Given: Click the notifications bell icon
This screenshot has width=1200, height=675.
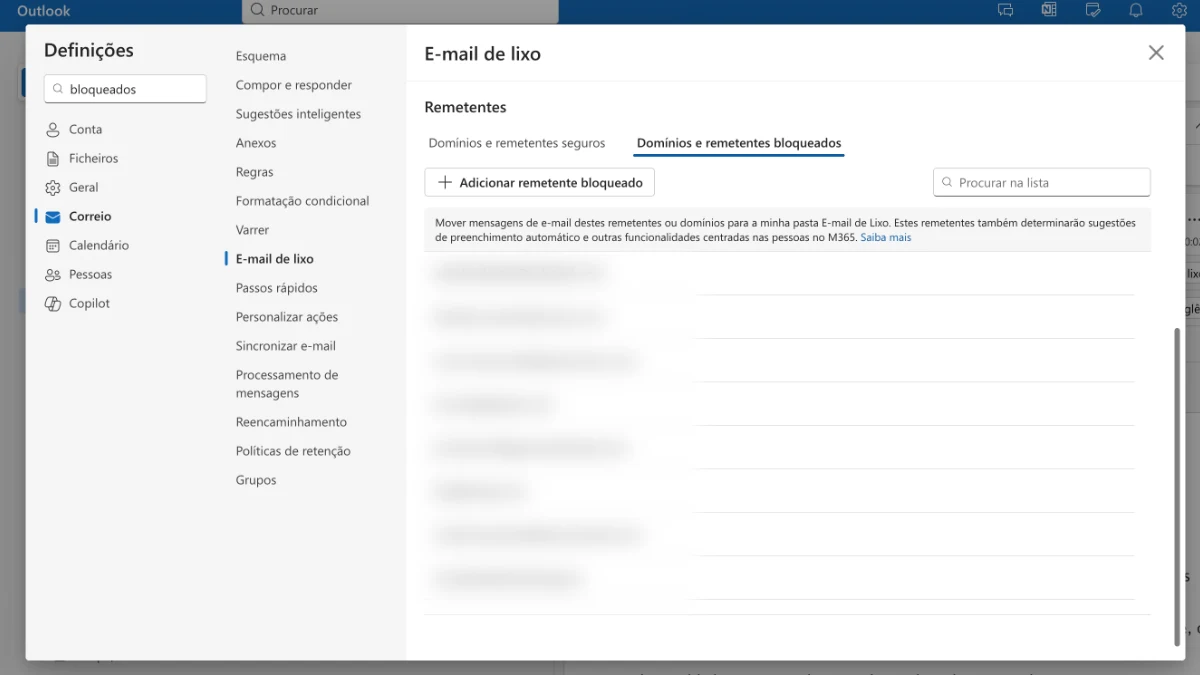Looking at the screenshot, I should [x=1136, y=10].
